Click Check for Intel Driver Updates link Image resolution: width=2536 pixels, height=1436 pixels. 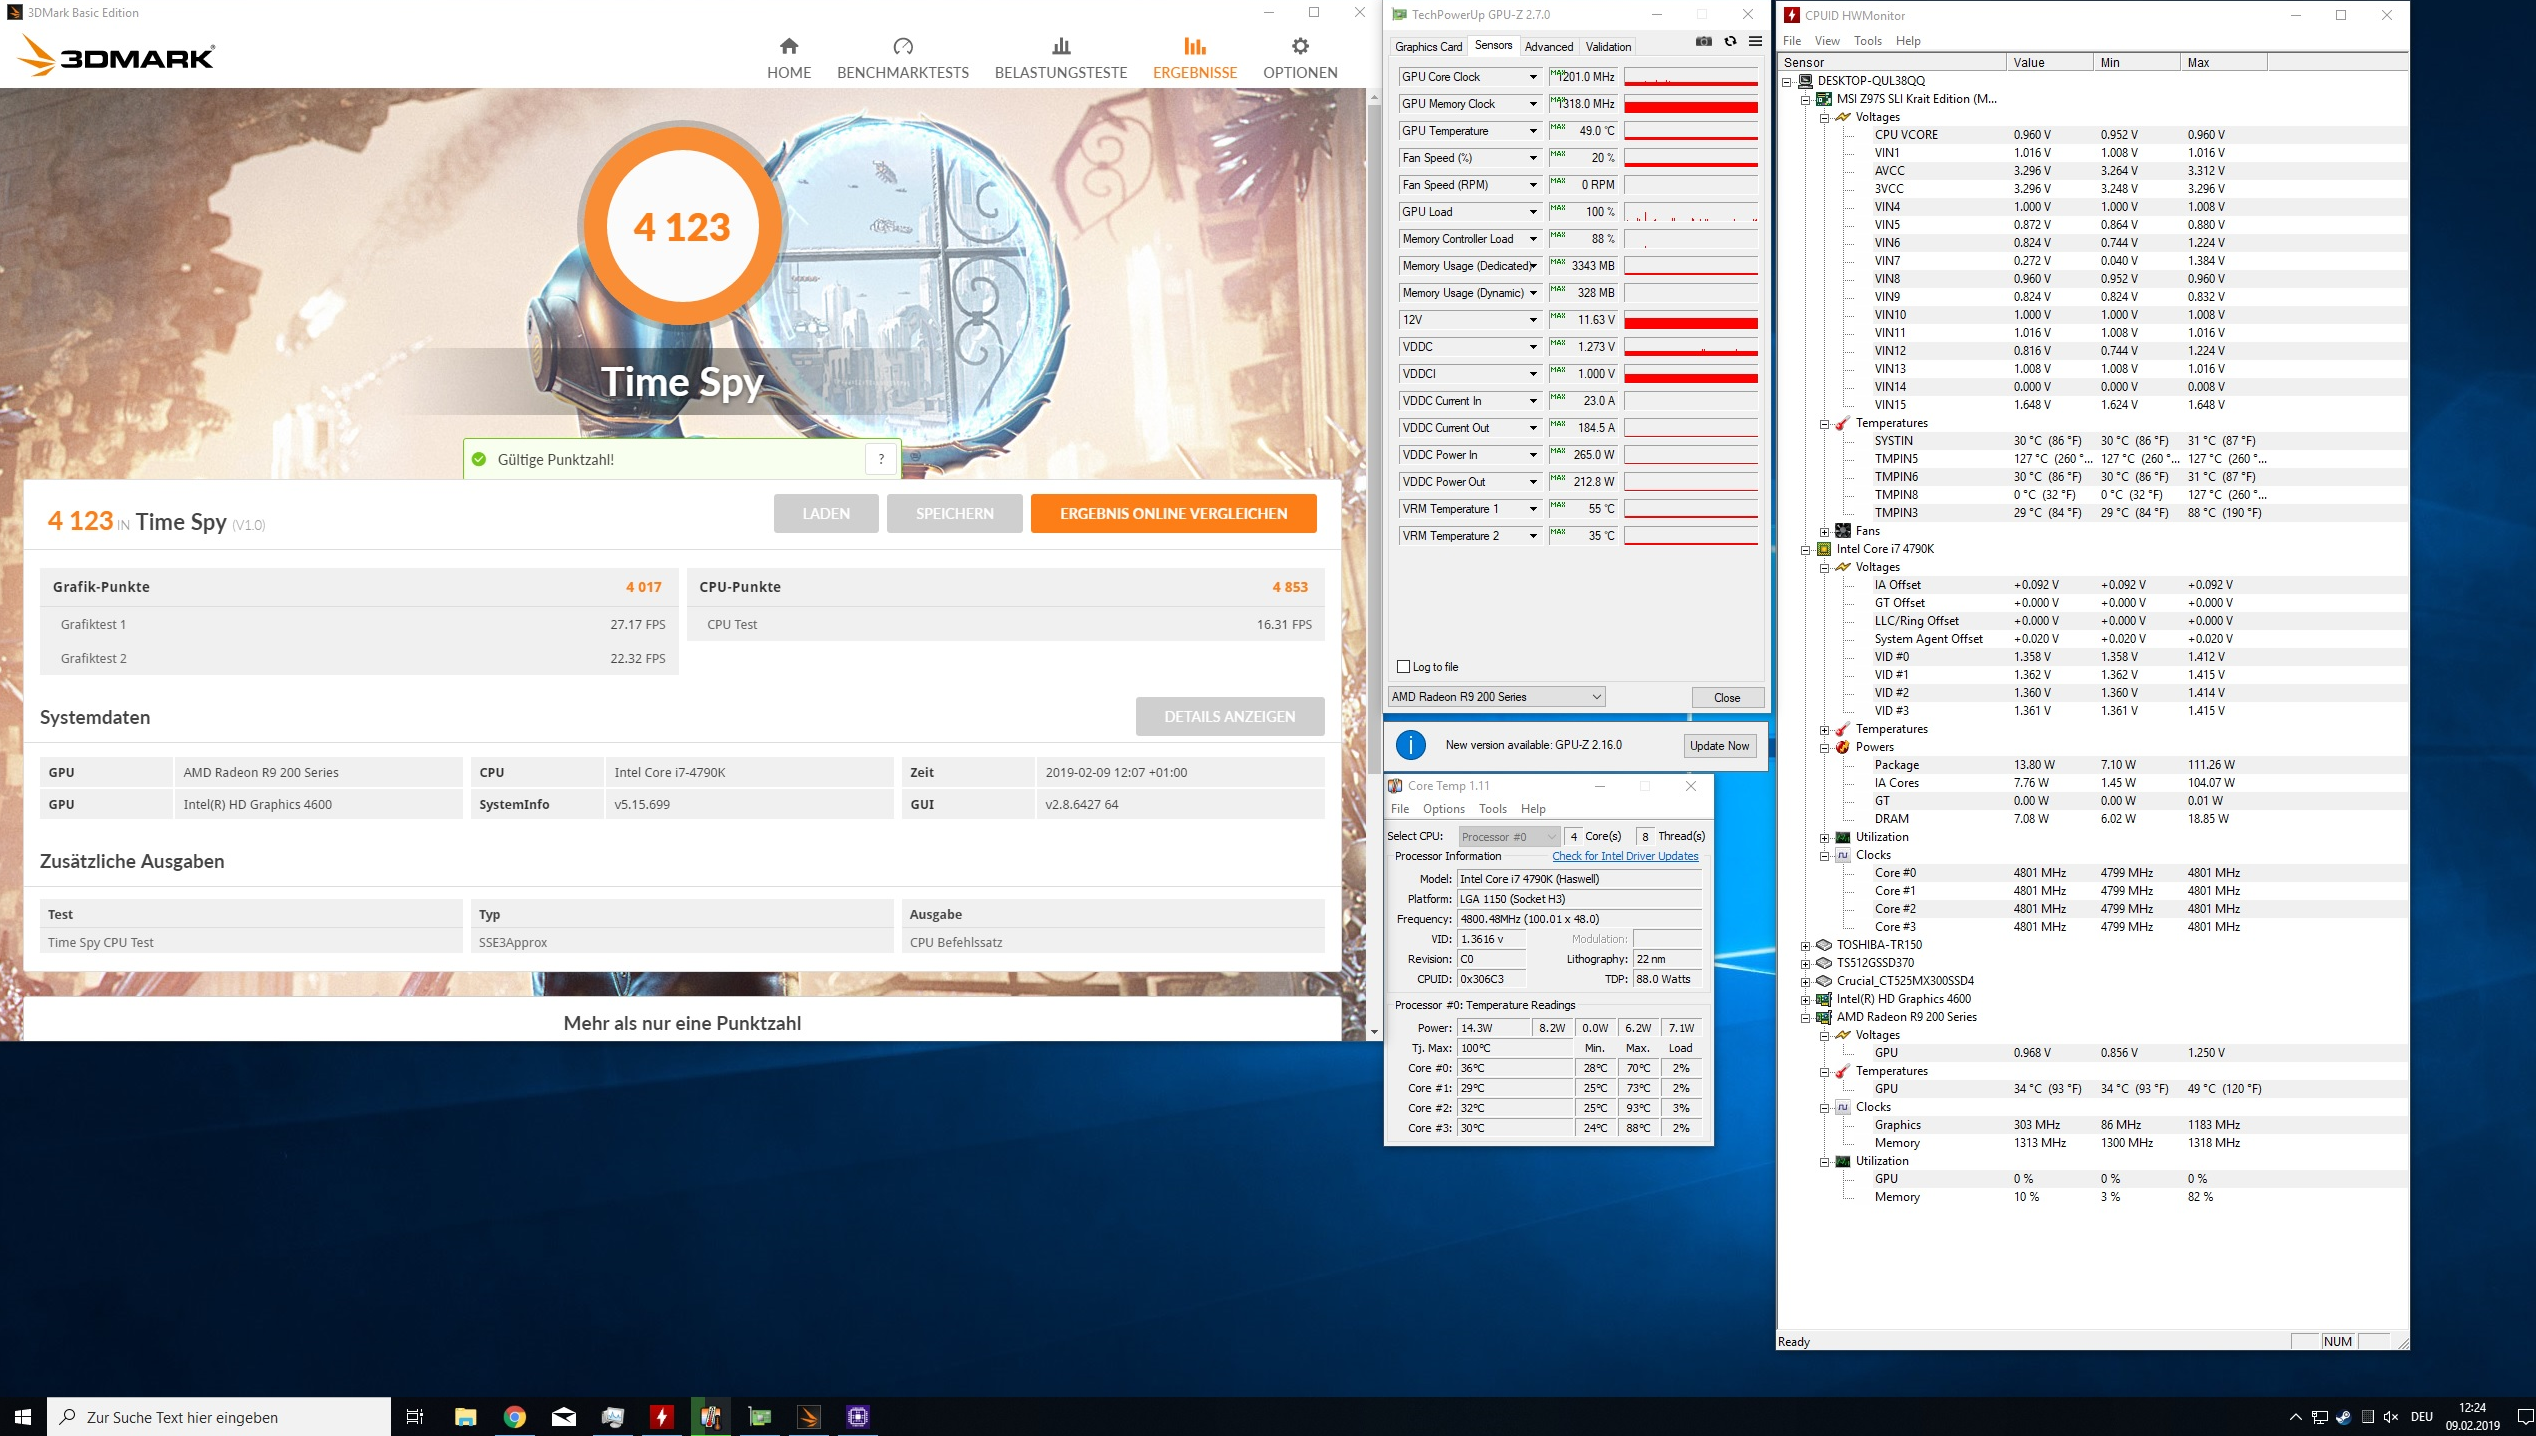coord(1625,856)
